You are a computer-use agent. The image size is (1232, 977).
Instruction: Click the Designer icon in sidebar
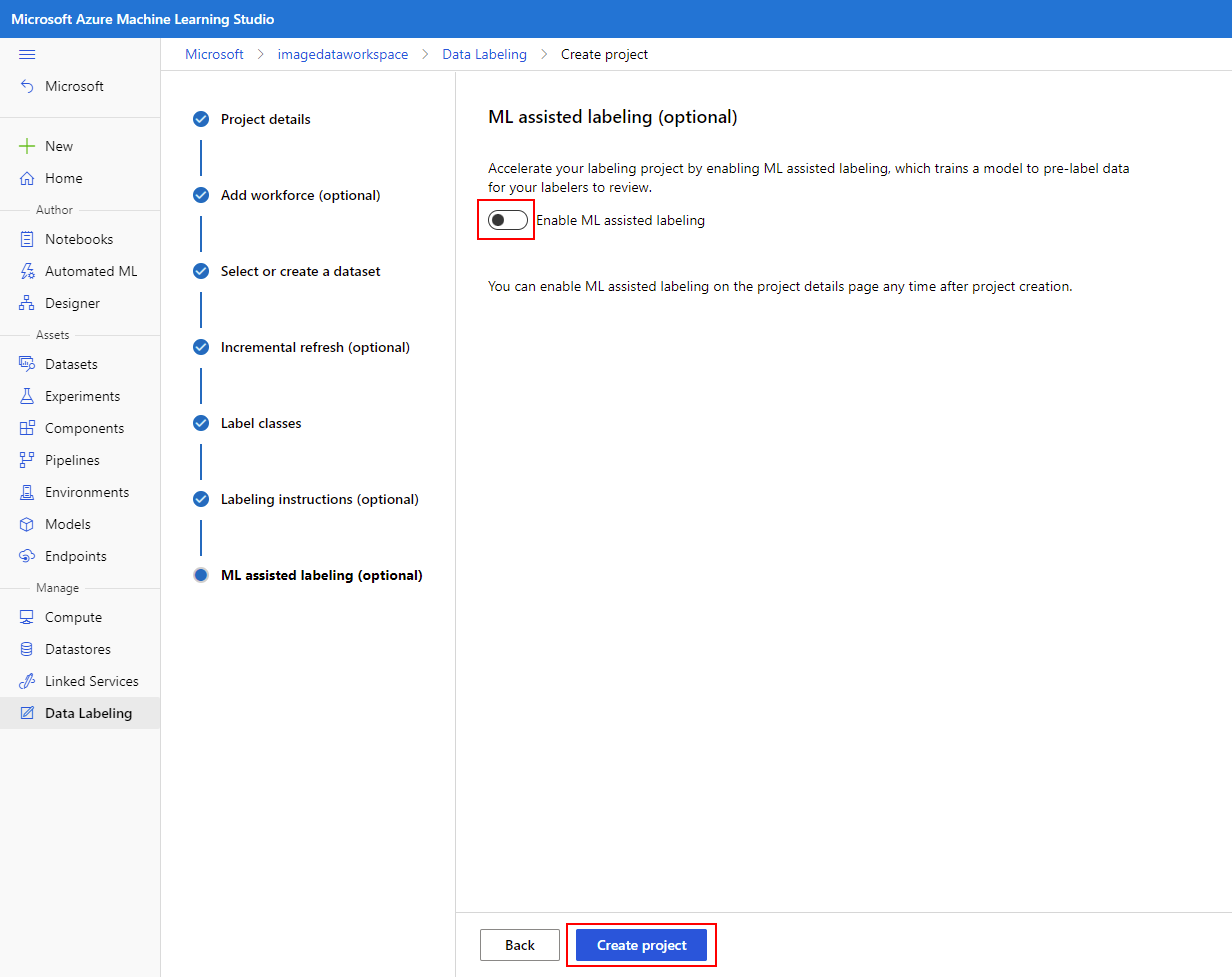[27, 303]
